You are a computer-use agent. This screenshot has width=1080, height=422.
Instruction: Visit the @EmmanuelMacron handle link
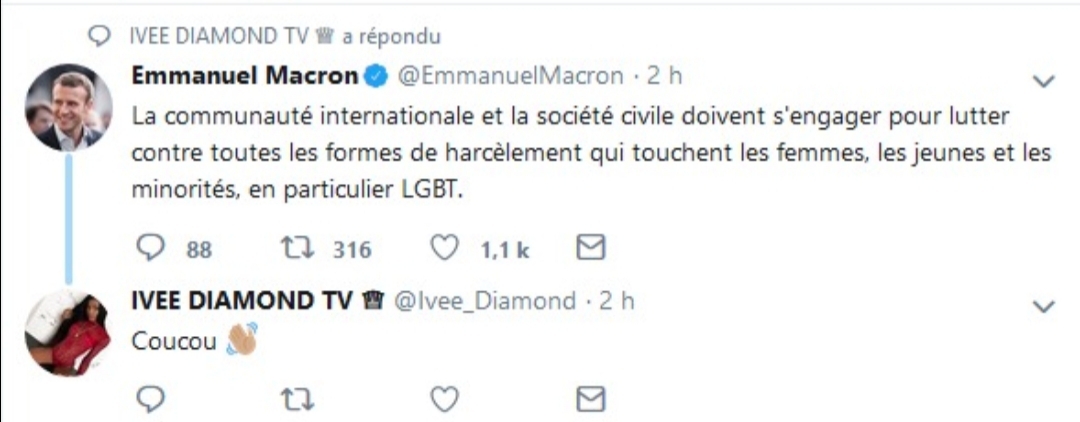(x=510, y=76)
